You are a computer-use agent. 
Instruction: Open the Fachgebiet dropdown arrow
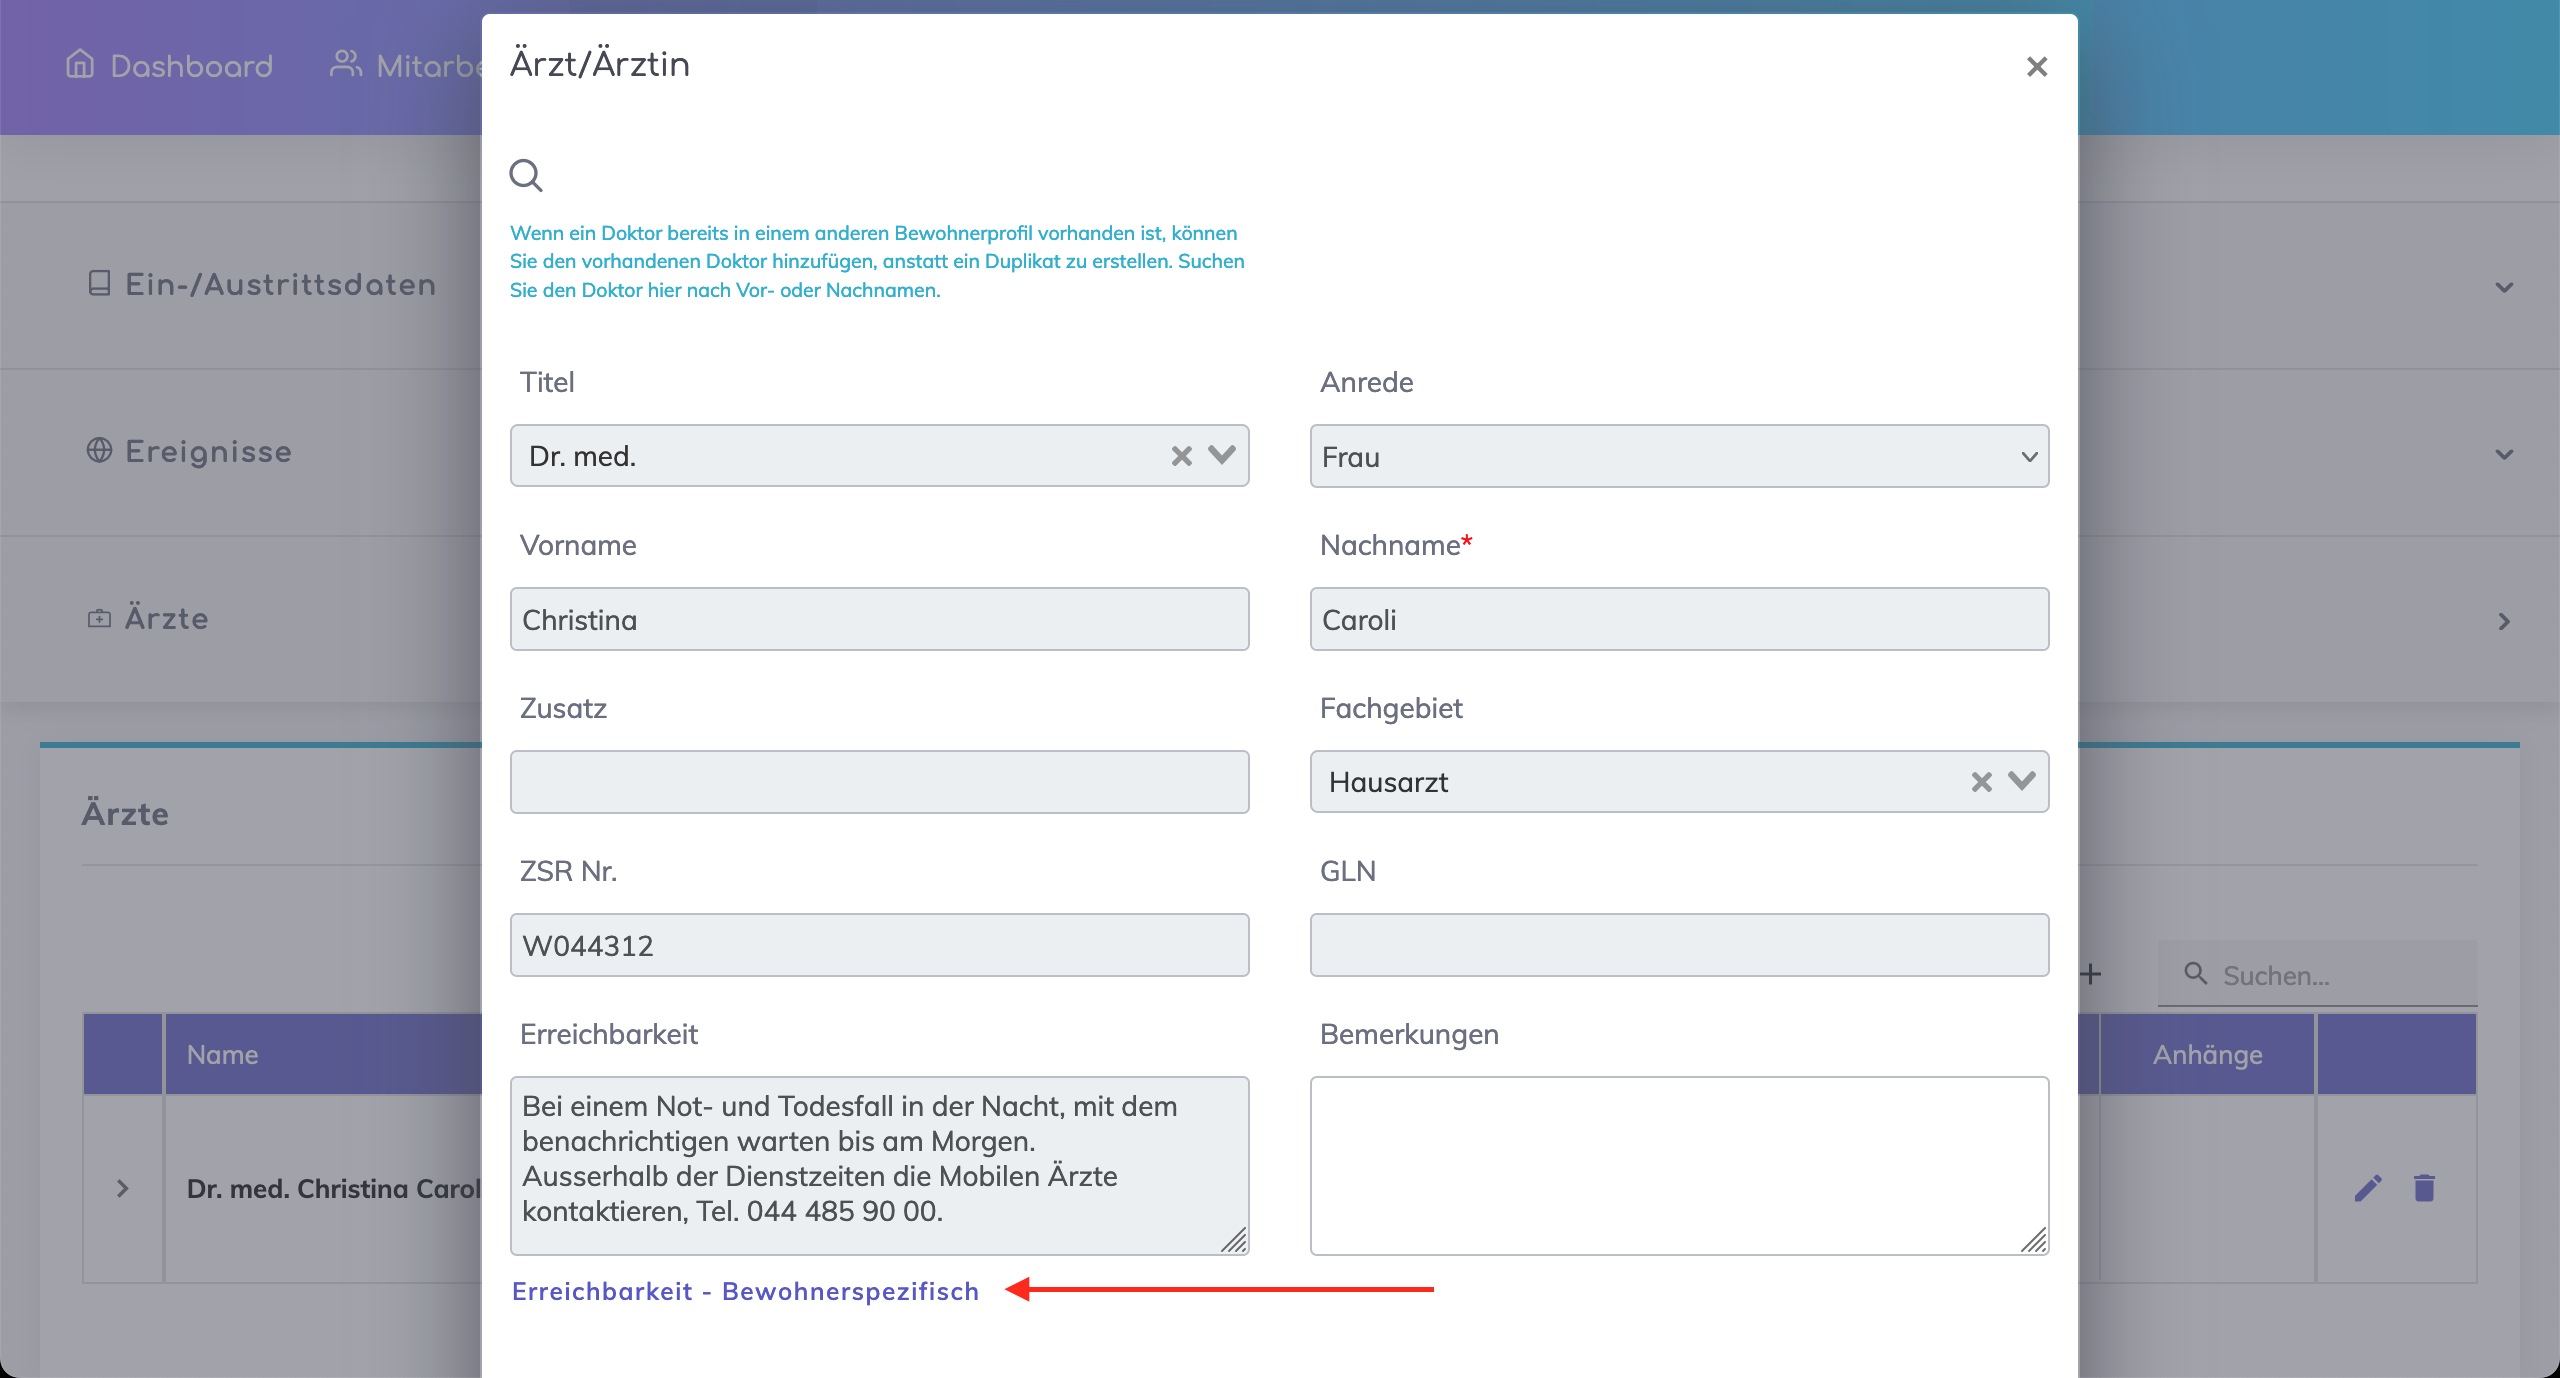pyautogui.click(x=2022, y=782)
